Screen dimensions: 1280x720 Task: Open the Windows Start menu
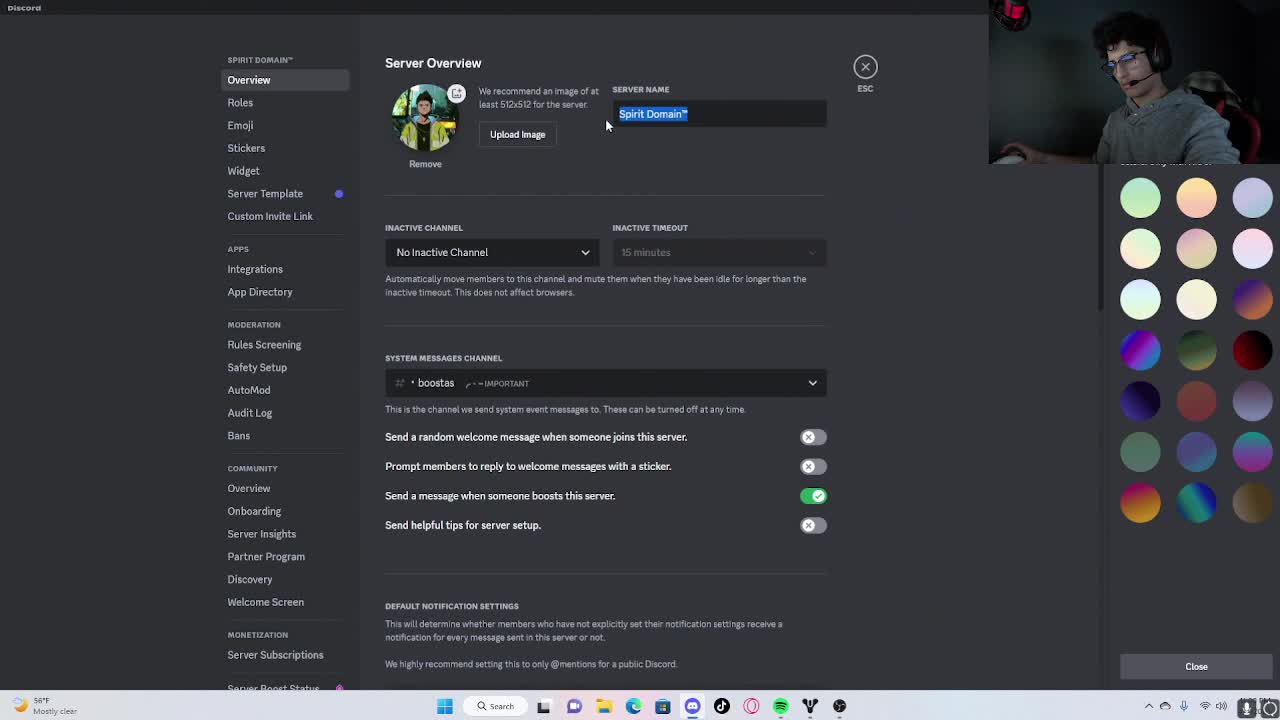pos(445,706)
